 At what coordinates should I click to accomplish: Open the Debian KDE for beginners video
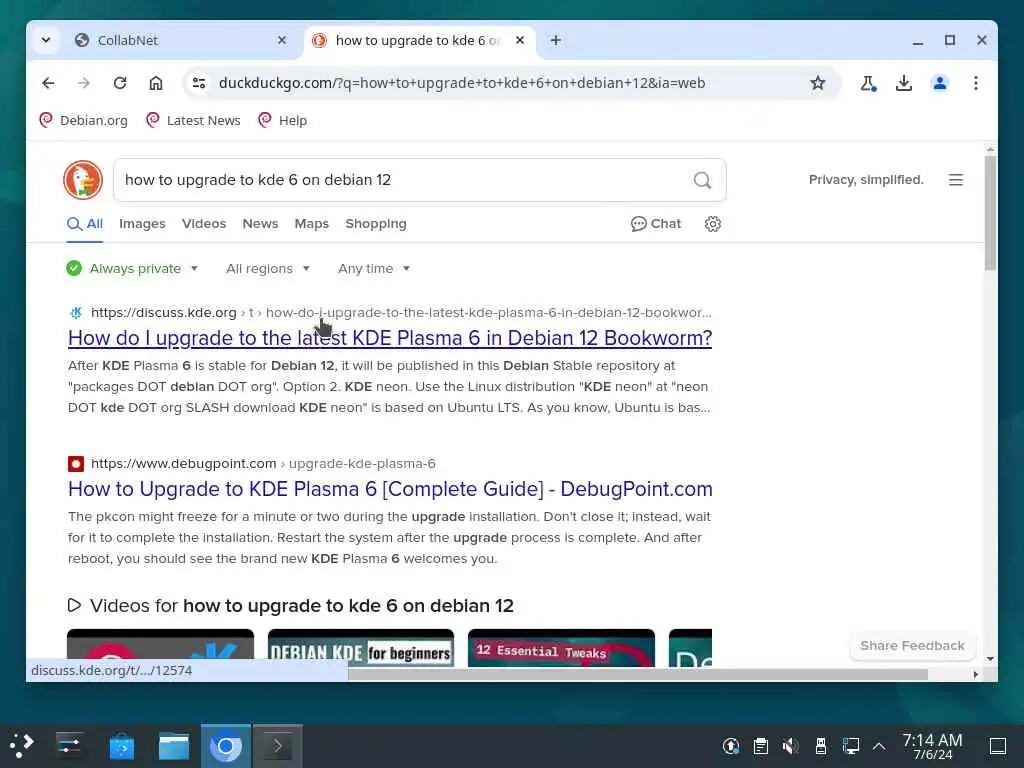361,647
